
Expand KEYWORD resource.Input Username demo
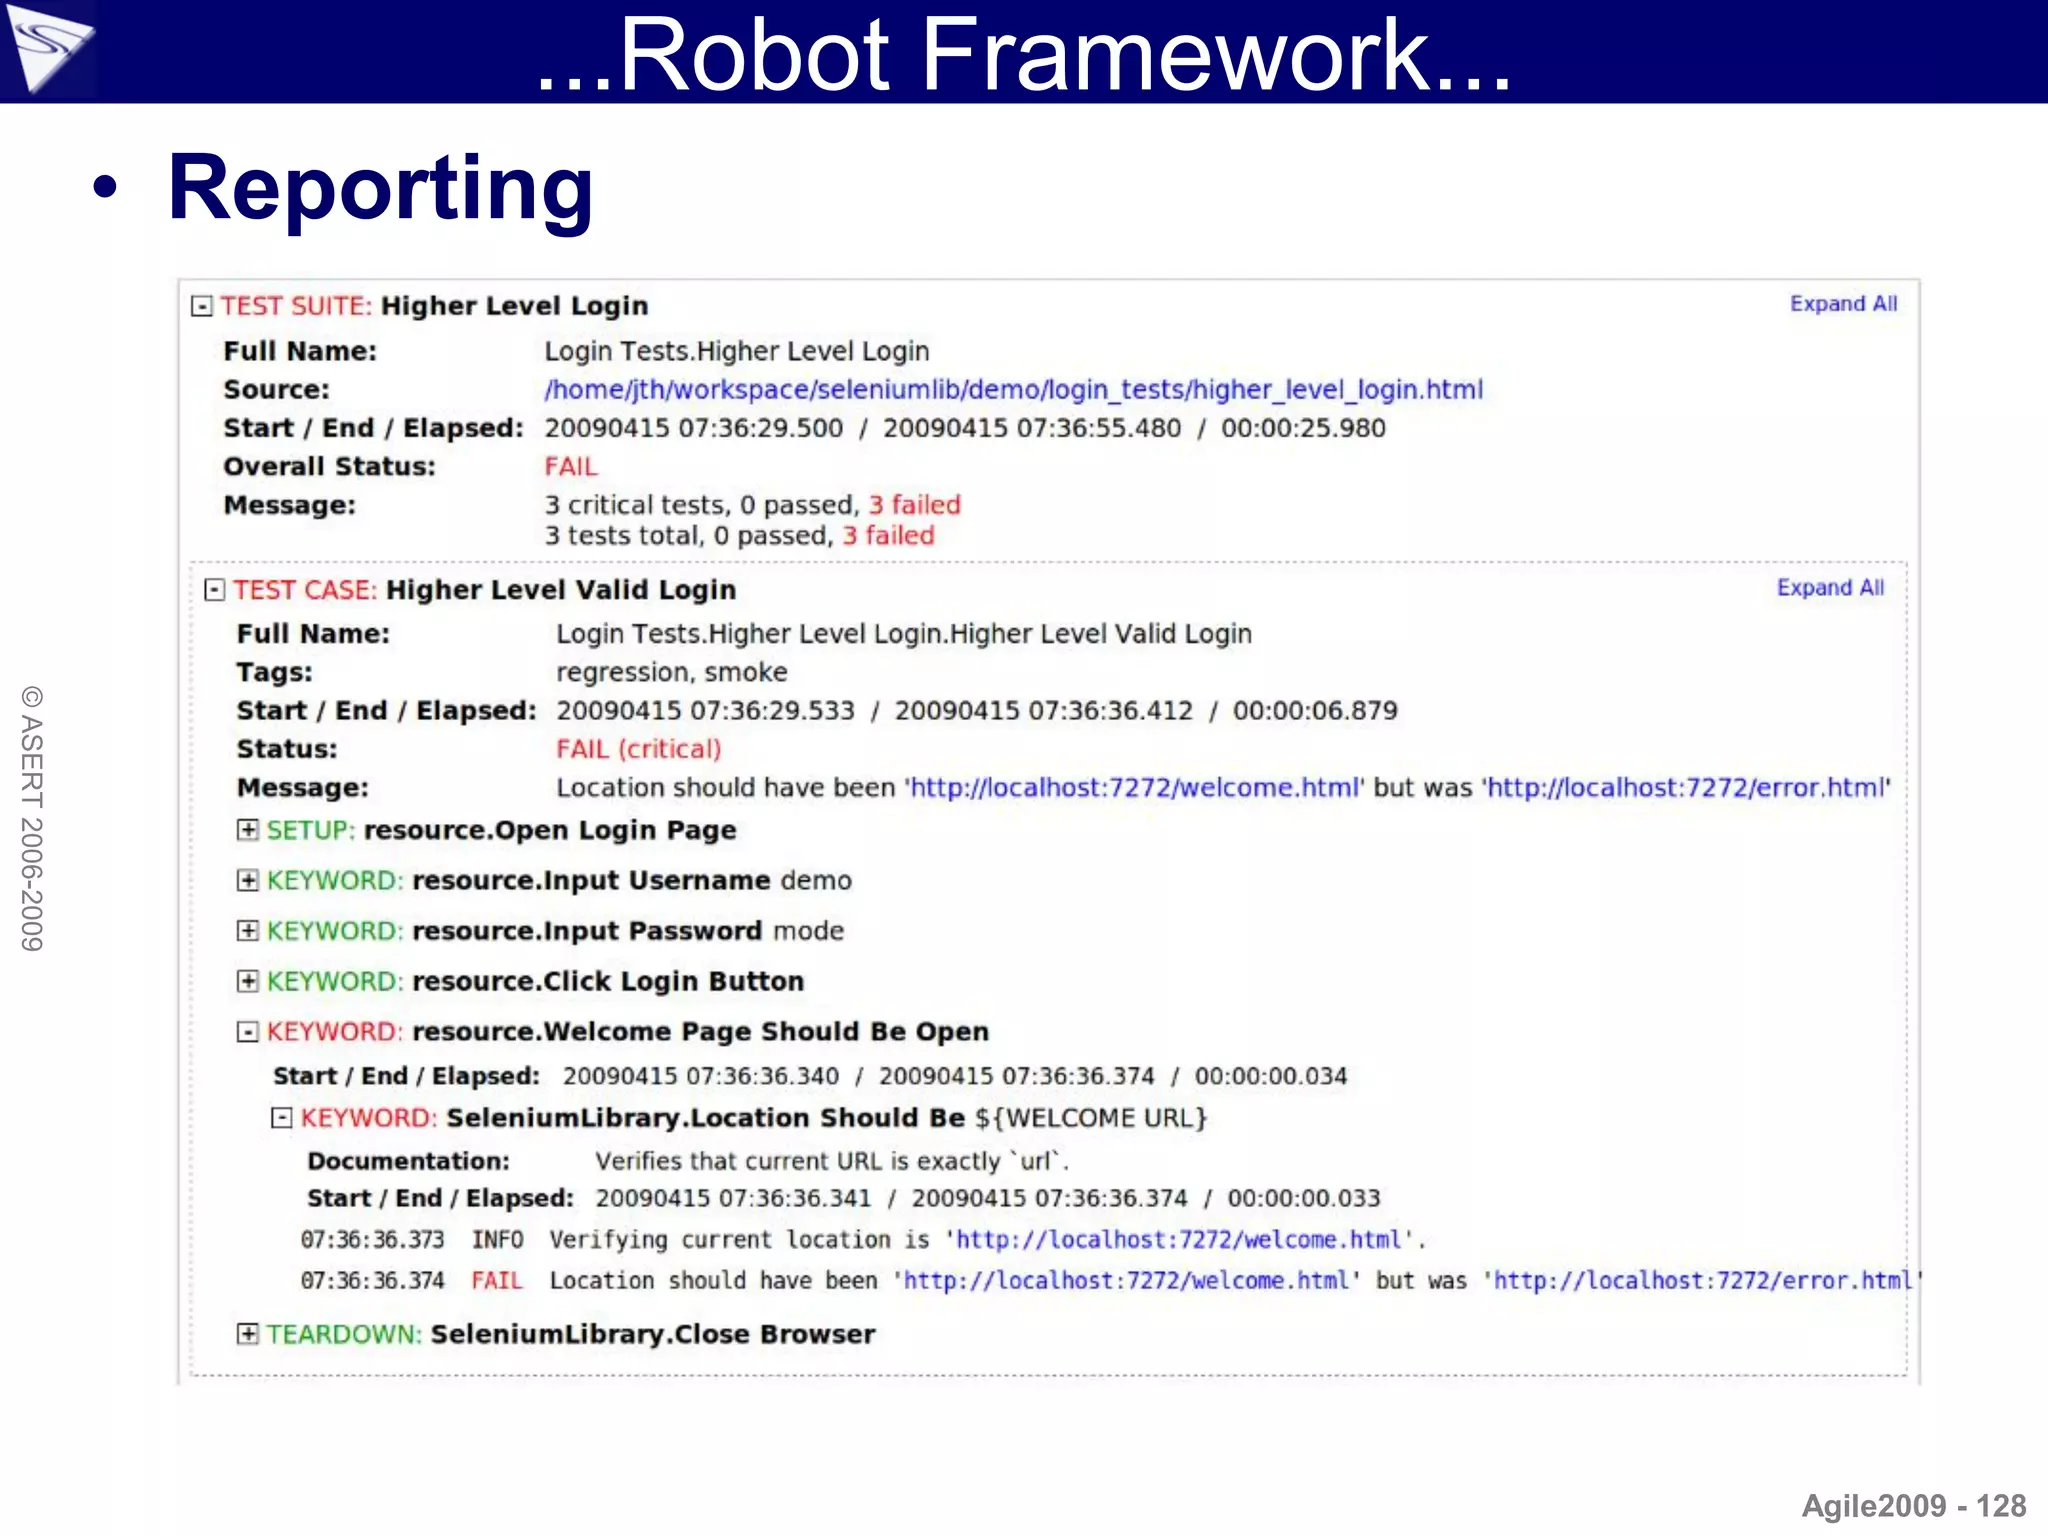pyautogui.click(x=247, y=880)
